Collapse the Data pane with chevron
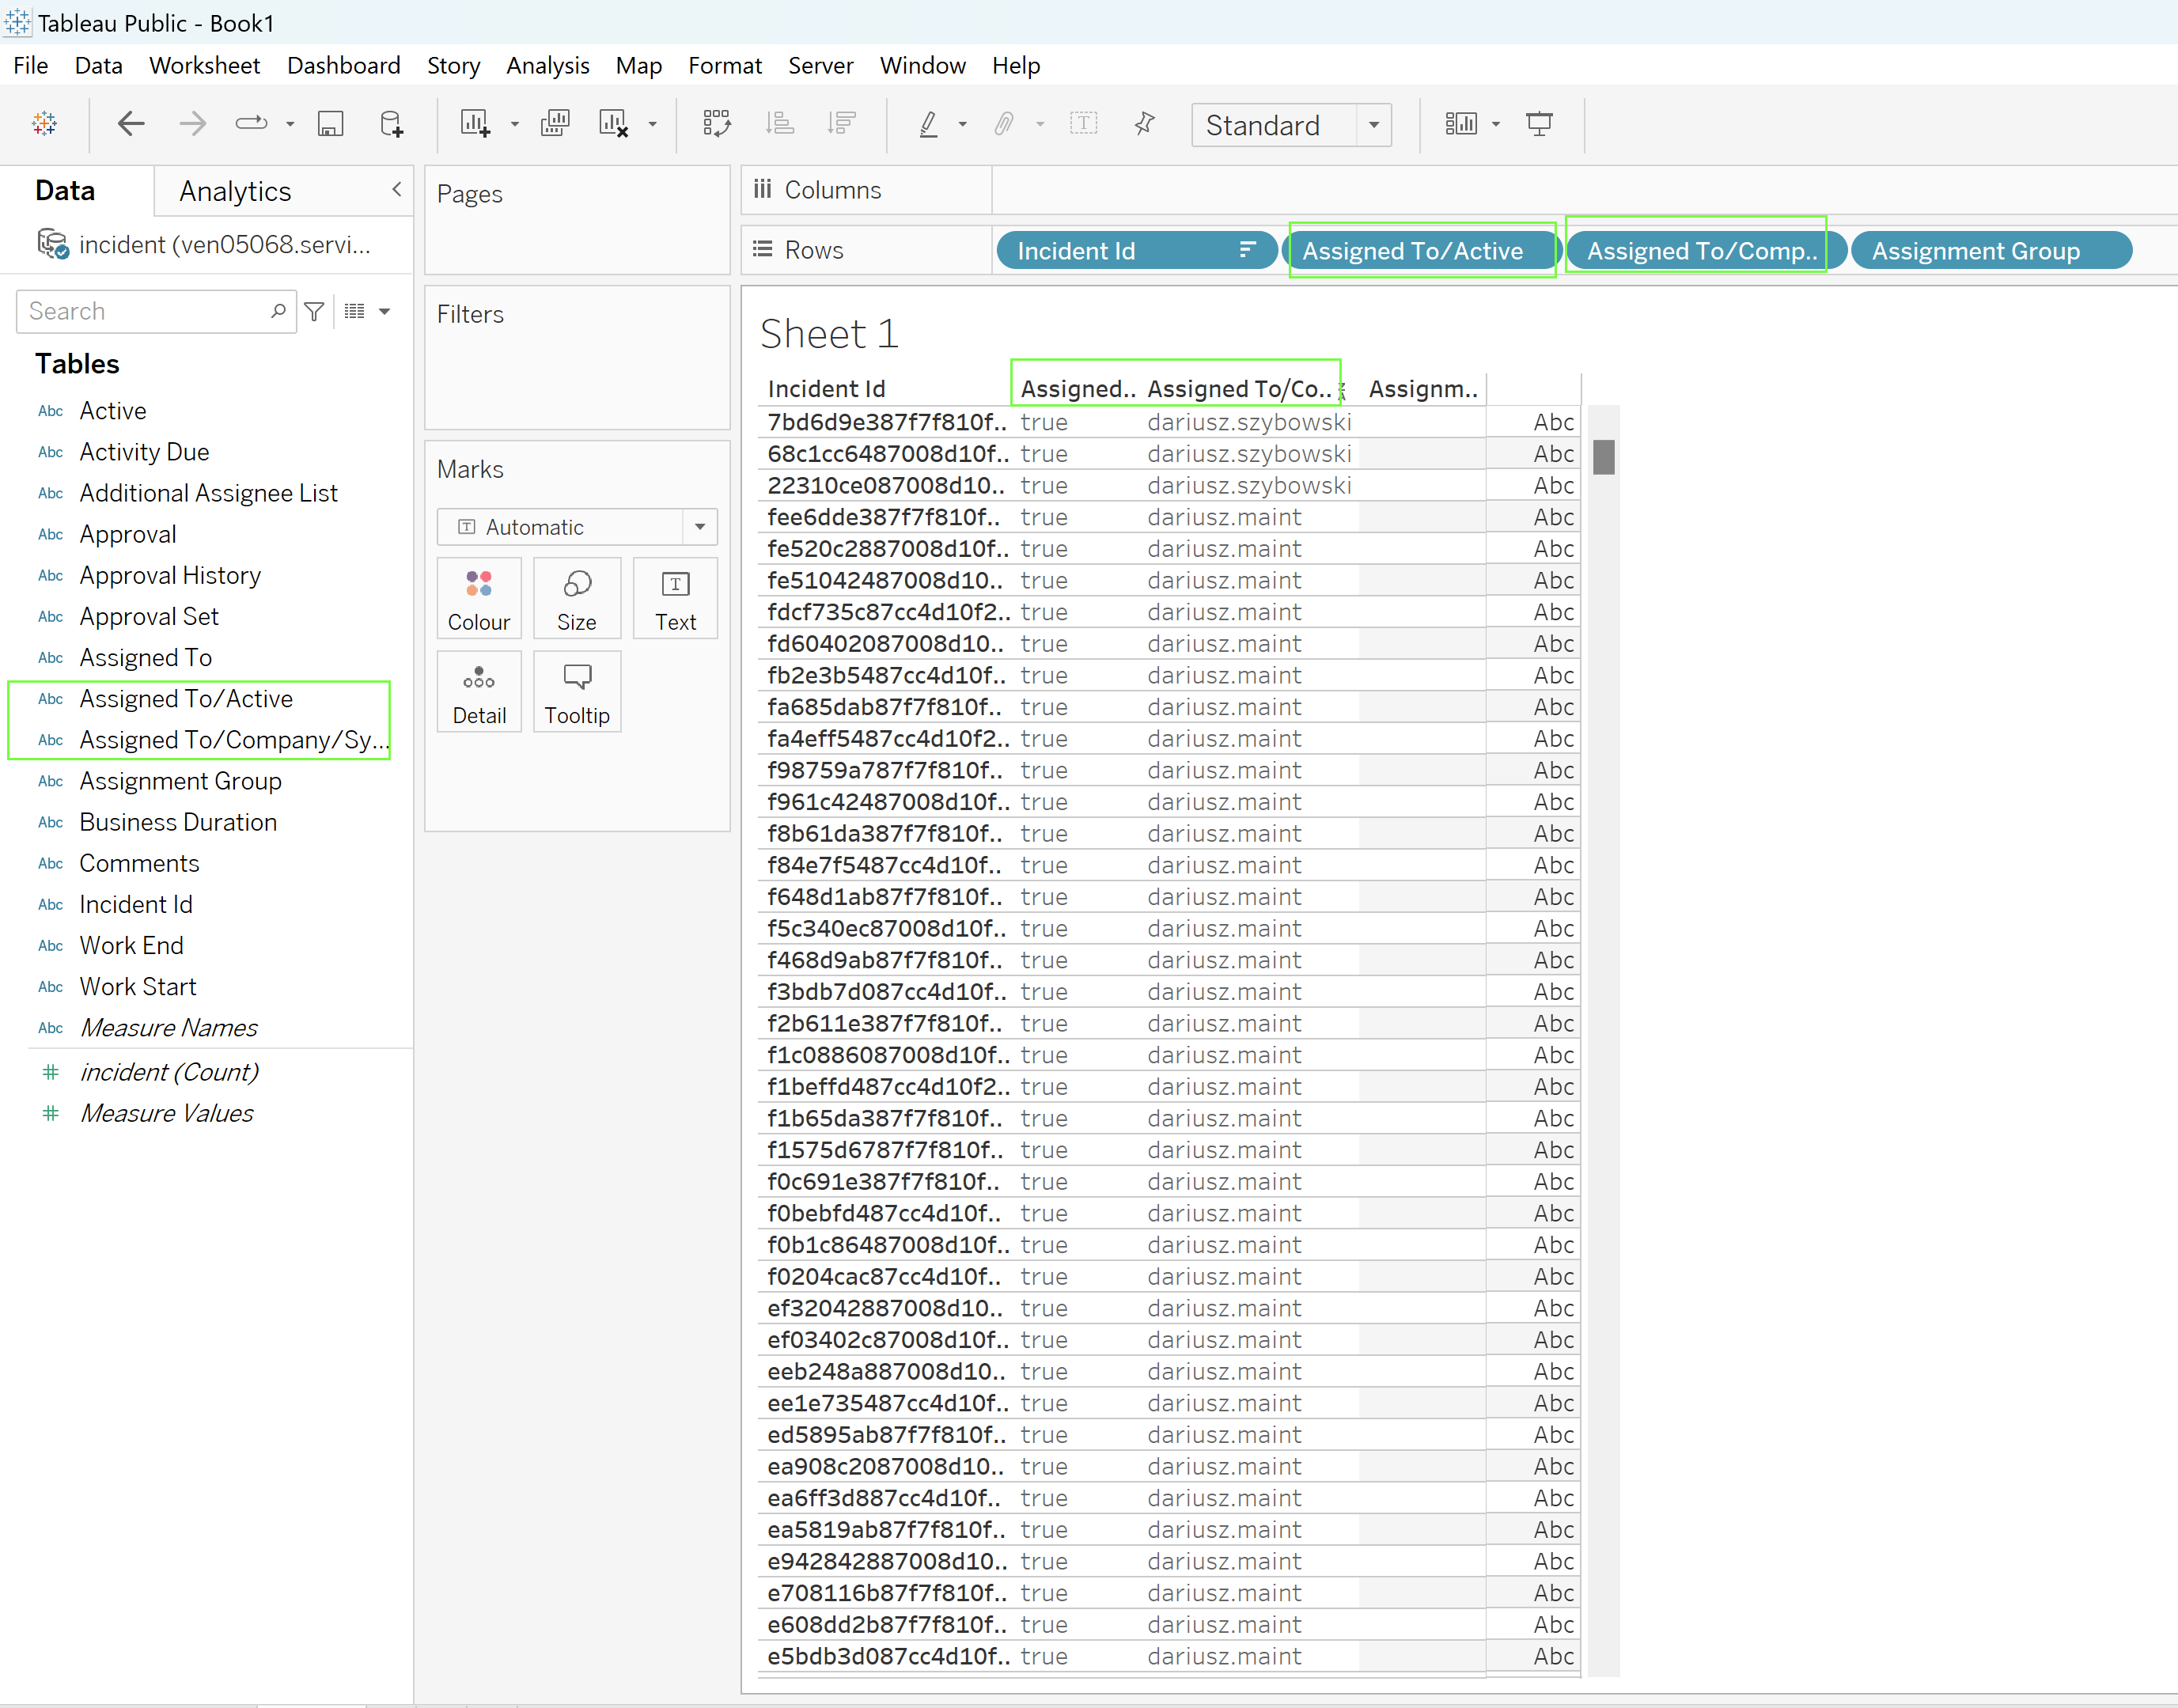Viewport: 2178px width, 1708px height. (397, 189)
